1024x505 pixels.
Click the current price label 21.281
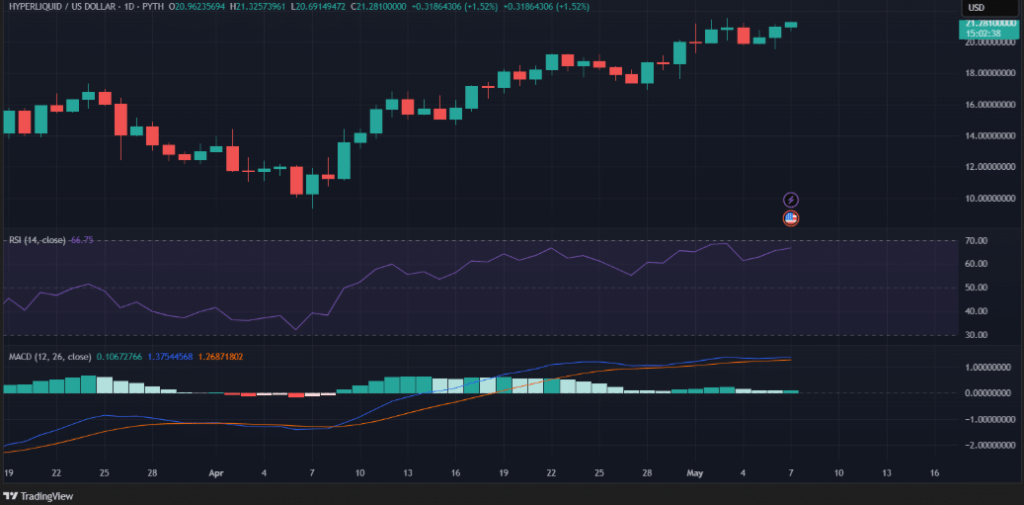[x=988, y=28]
